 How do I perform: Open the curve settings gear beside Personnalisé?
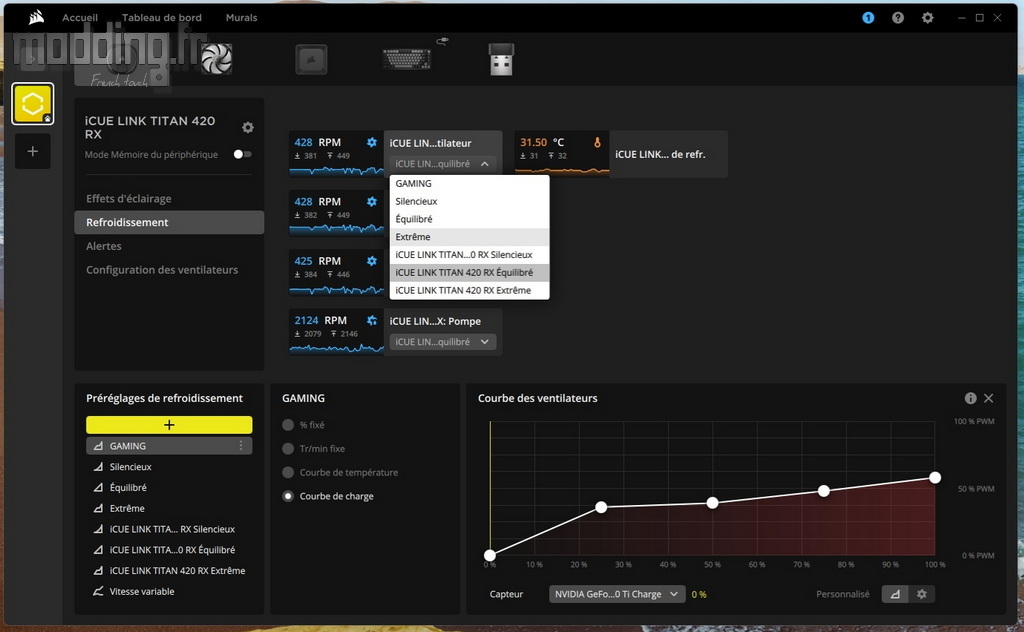coord(921,594)
